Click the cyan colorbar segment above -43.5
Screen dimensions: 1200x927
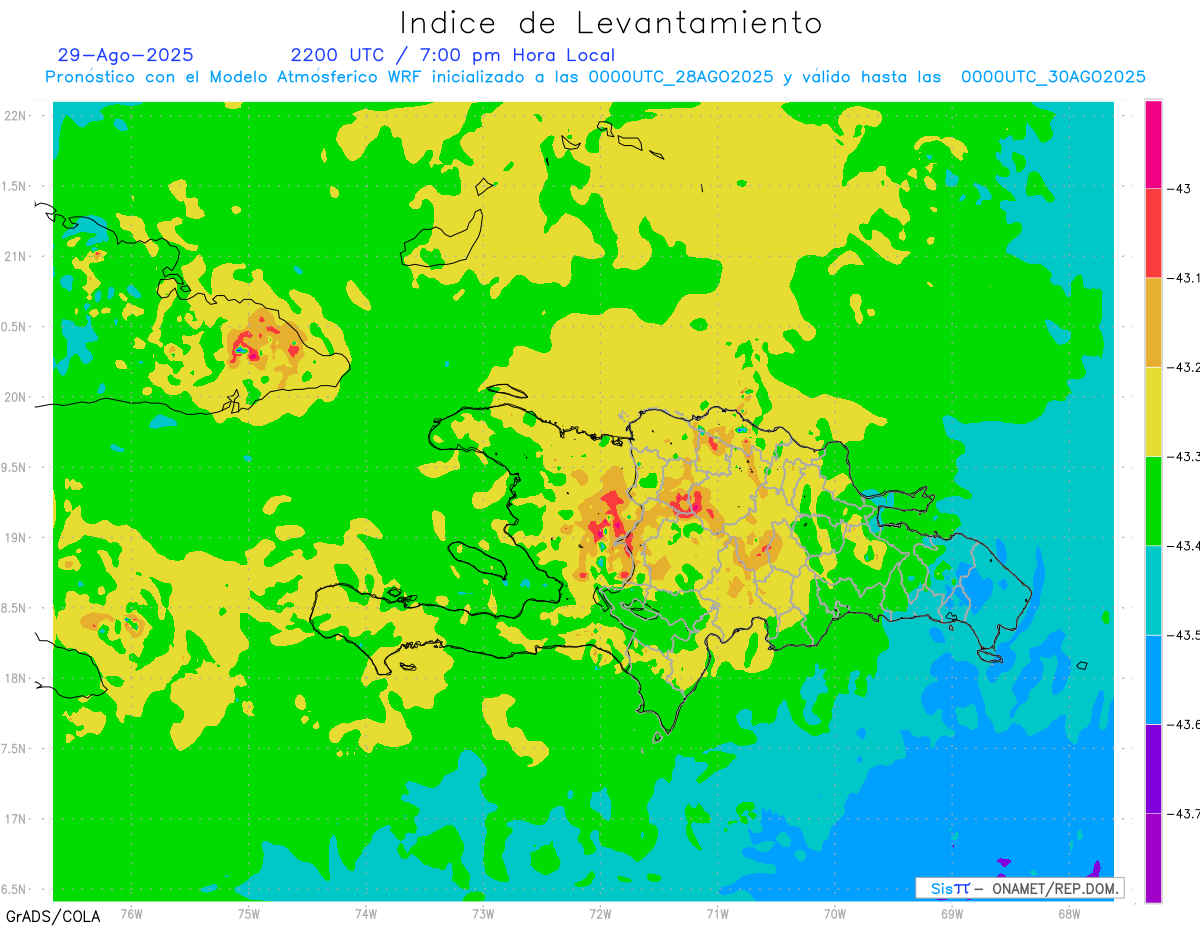[1153, 590]
